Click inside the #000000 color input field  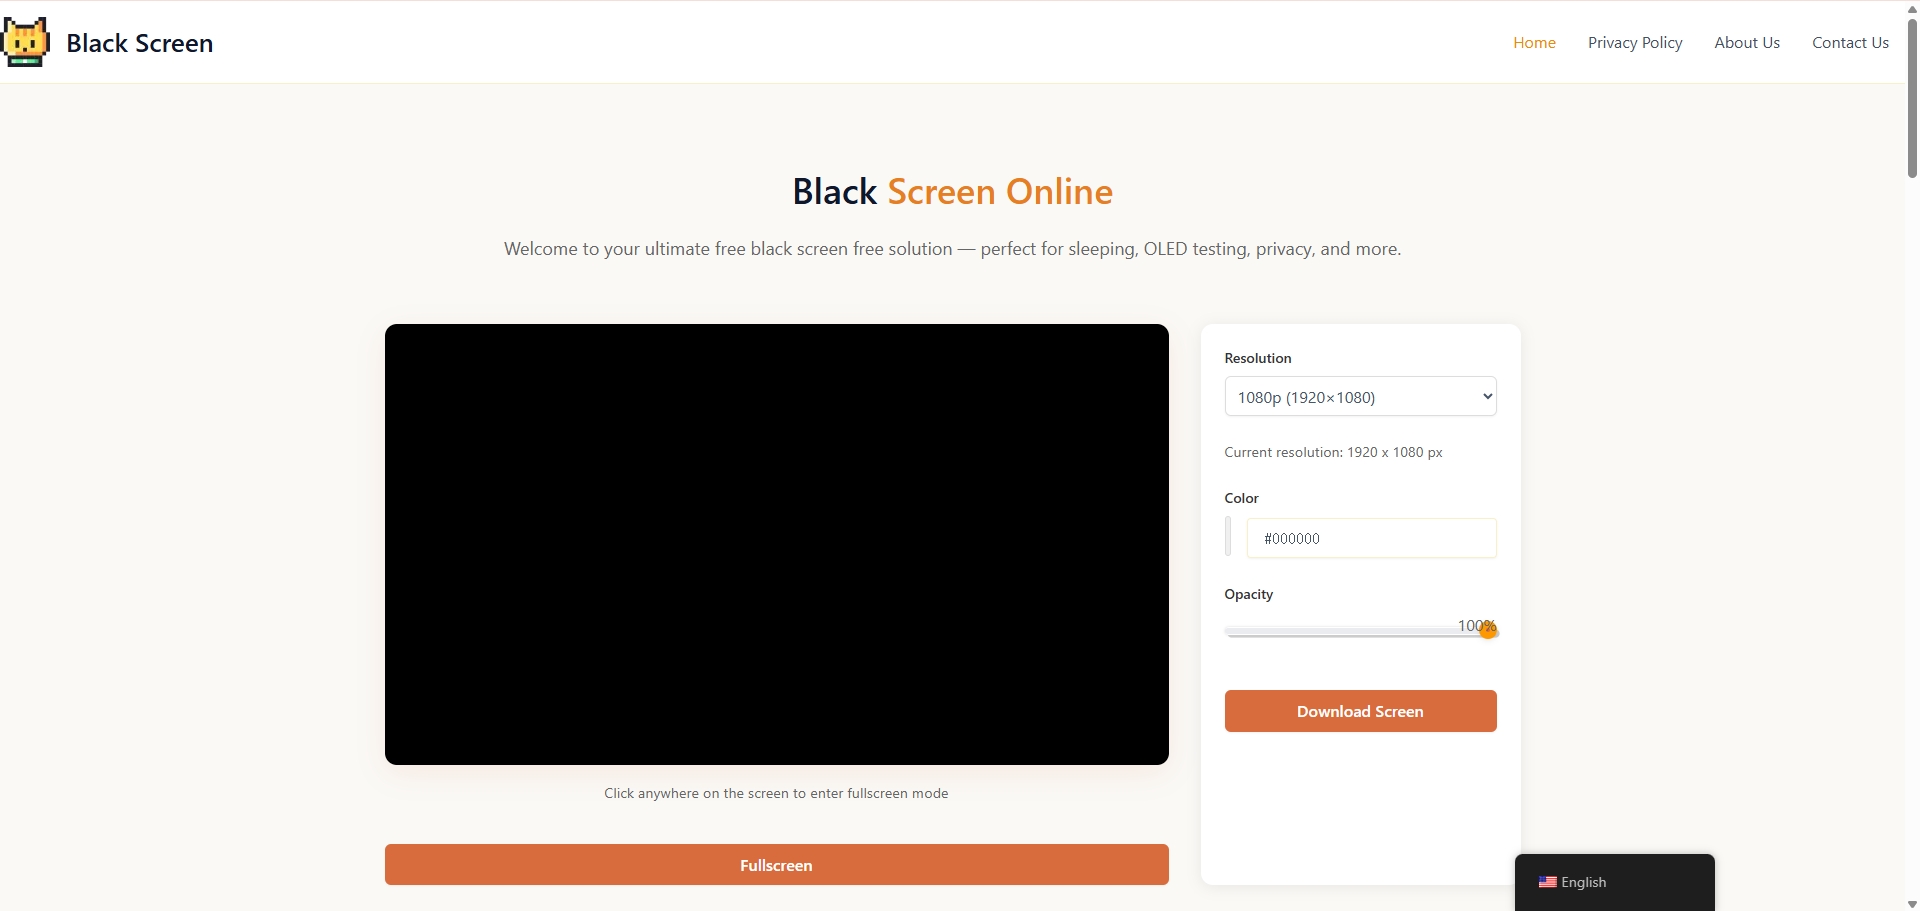click(1370, 537)
